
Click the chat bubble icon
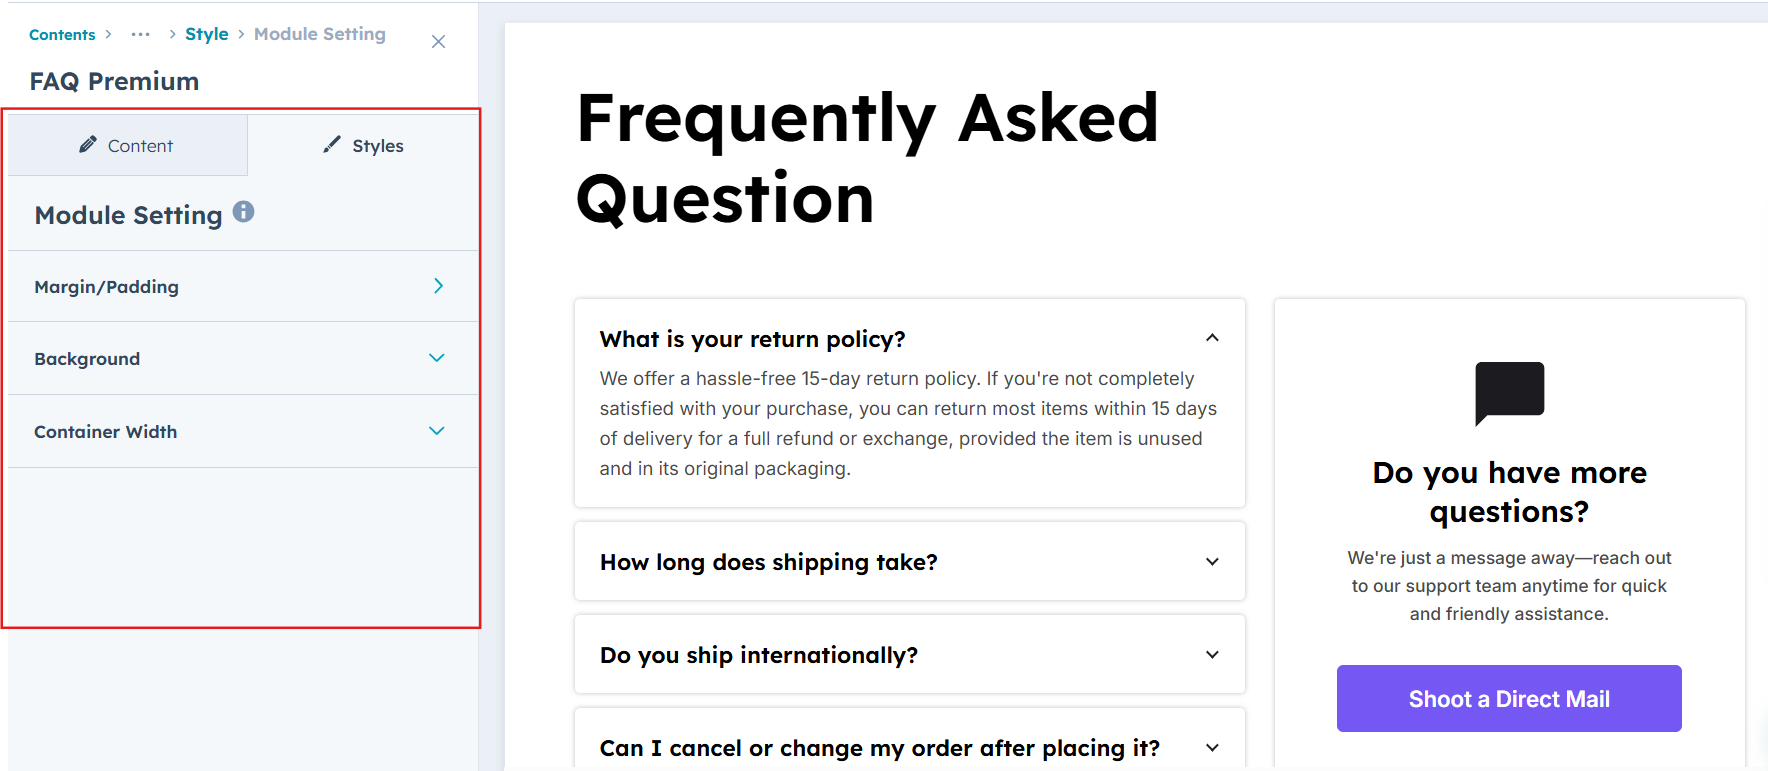(1509, 392)
